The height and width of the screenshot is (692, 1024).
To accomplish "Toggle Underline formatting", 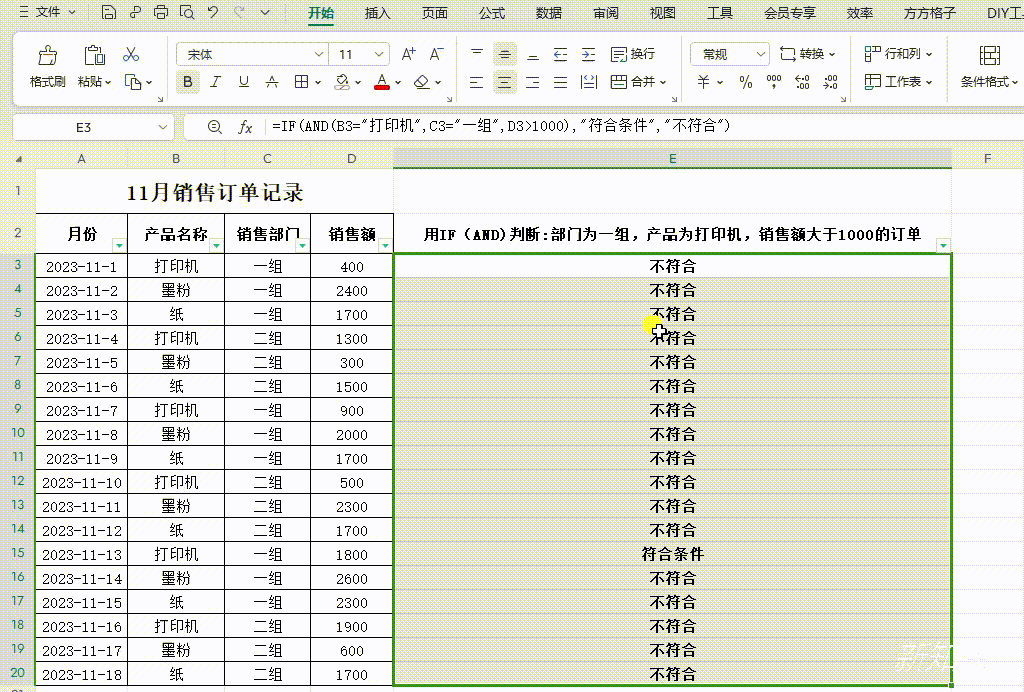I will pos(244,82).
